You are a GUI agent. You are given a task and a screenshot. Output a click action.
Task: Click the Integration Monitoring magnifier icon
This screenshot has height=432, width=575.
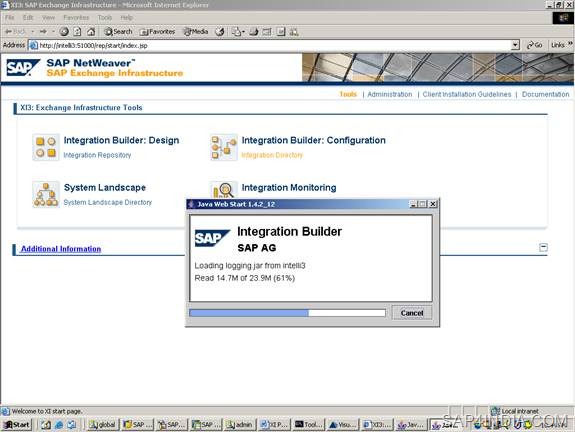pyautogui.click(x=224, y=190)
